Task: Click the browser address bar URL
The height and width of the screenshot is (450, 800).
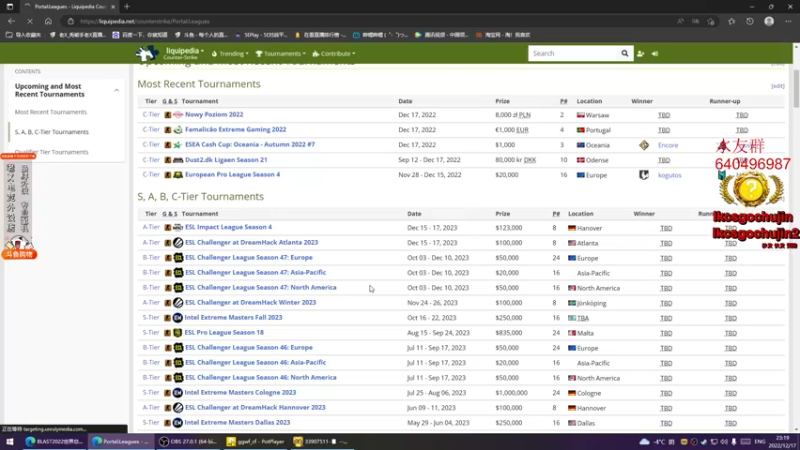Action: tap(145, 21)
